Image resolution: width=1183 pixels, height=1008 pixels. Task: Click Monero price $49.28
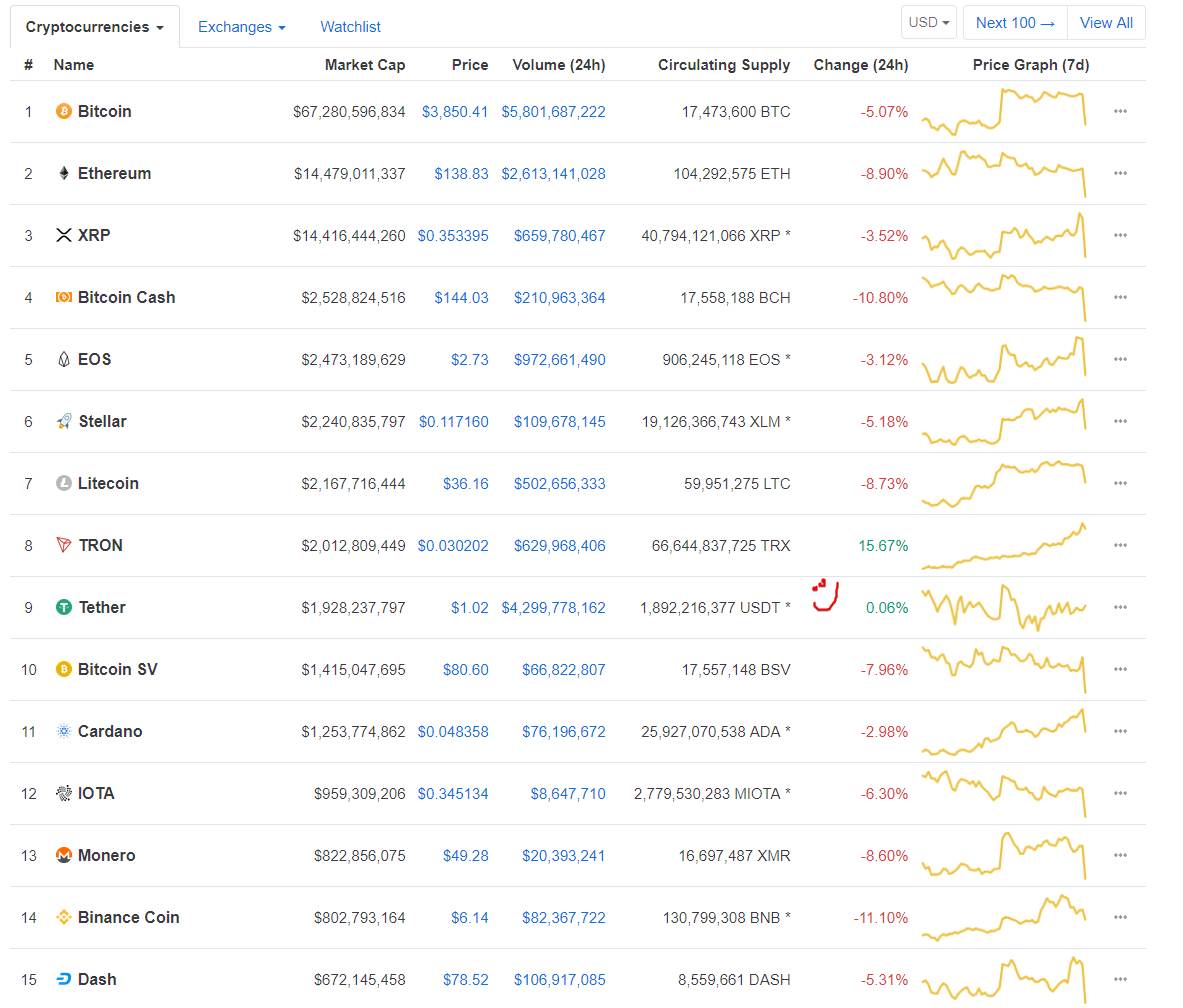coord(466,856)
